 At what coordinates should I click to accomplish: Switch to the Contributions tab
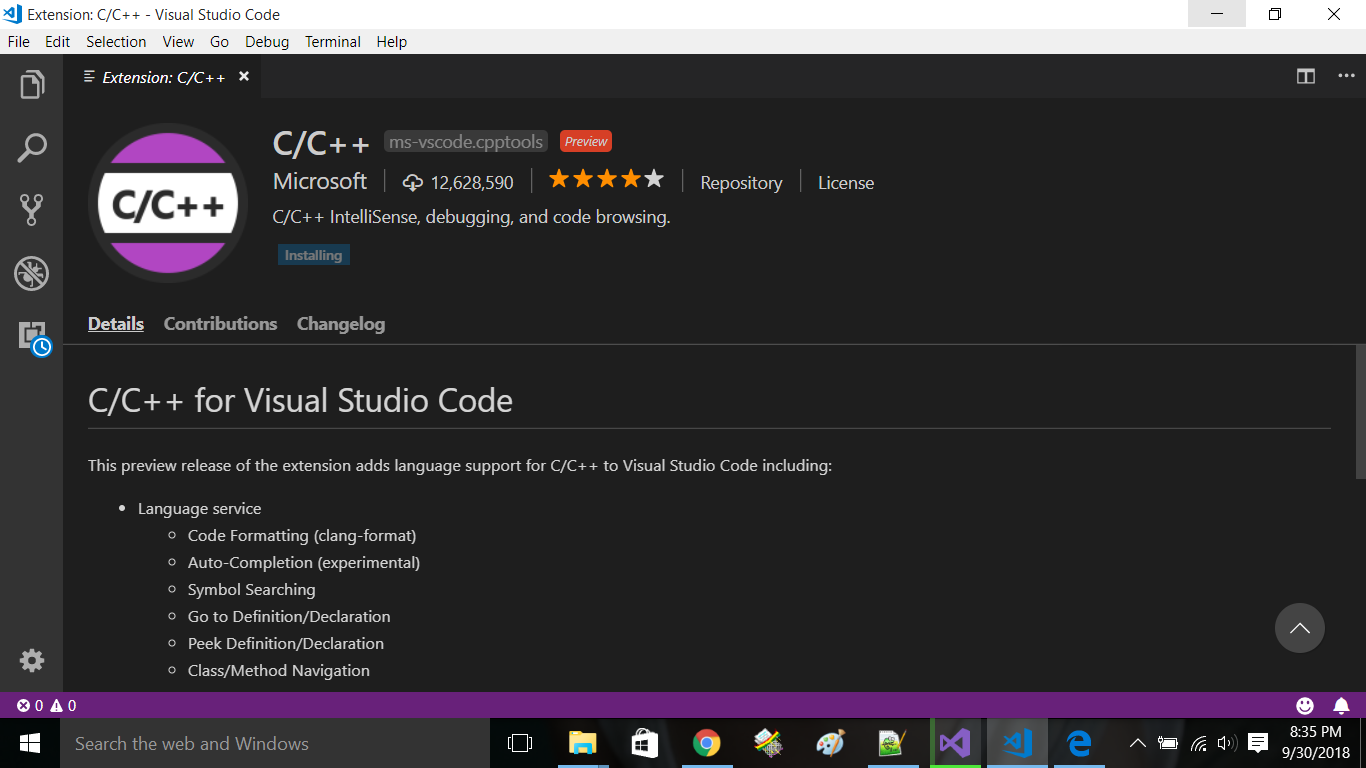click(x=220, y=324)
